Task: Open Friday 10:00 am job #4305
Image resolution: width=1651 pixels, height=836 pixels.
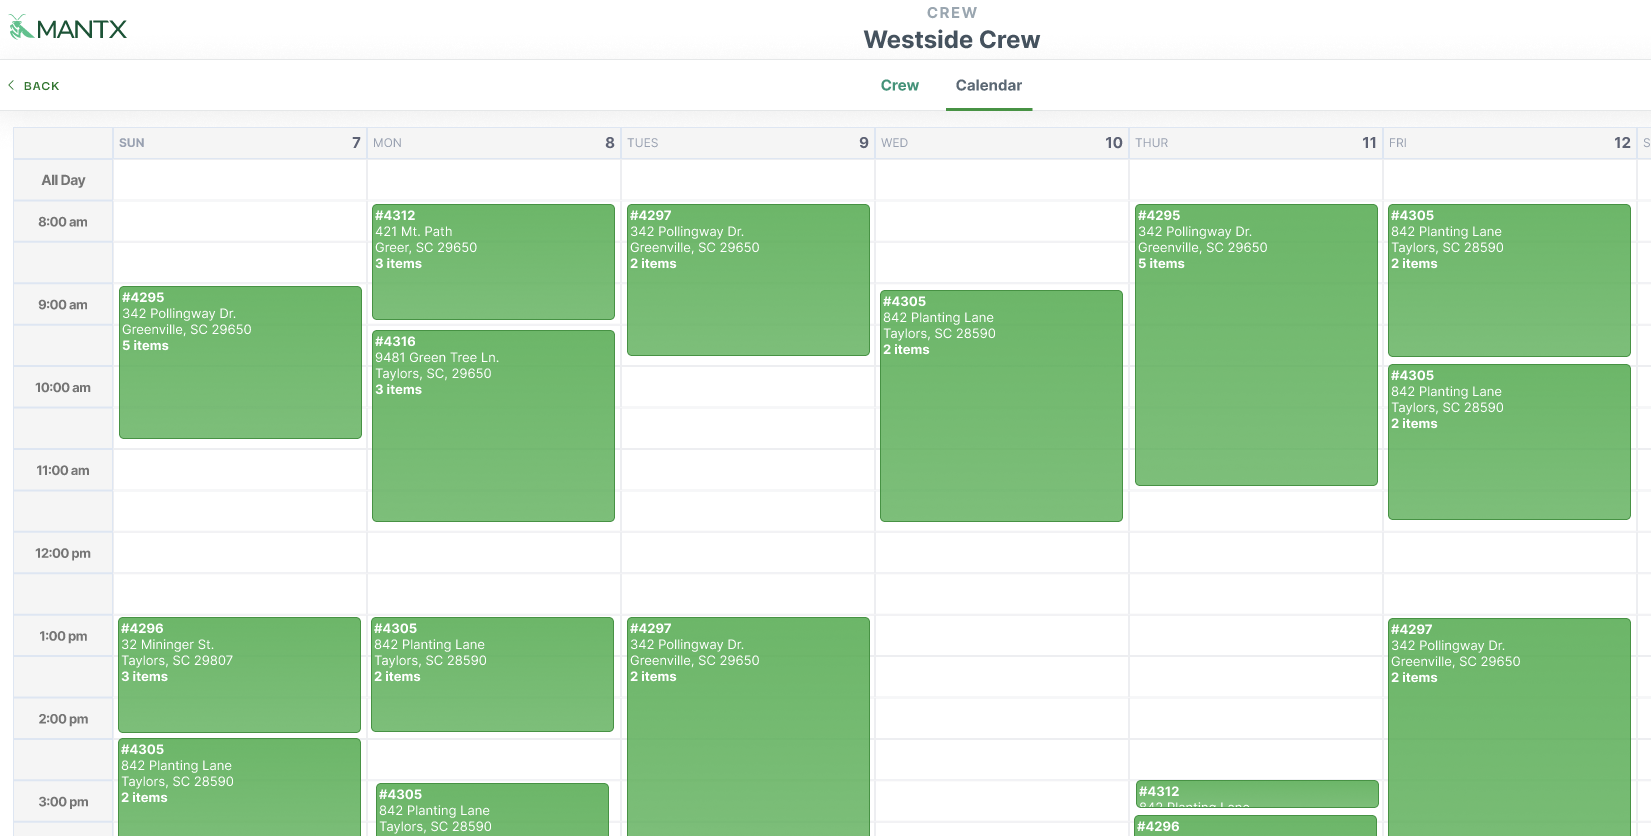Action: [1509, 442]
